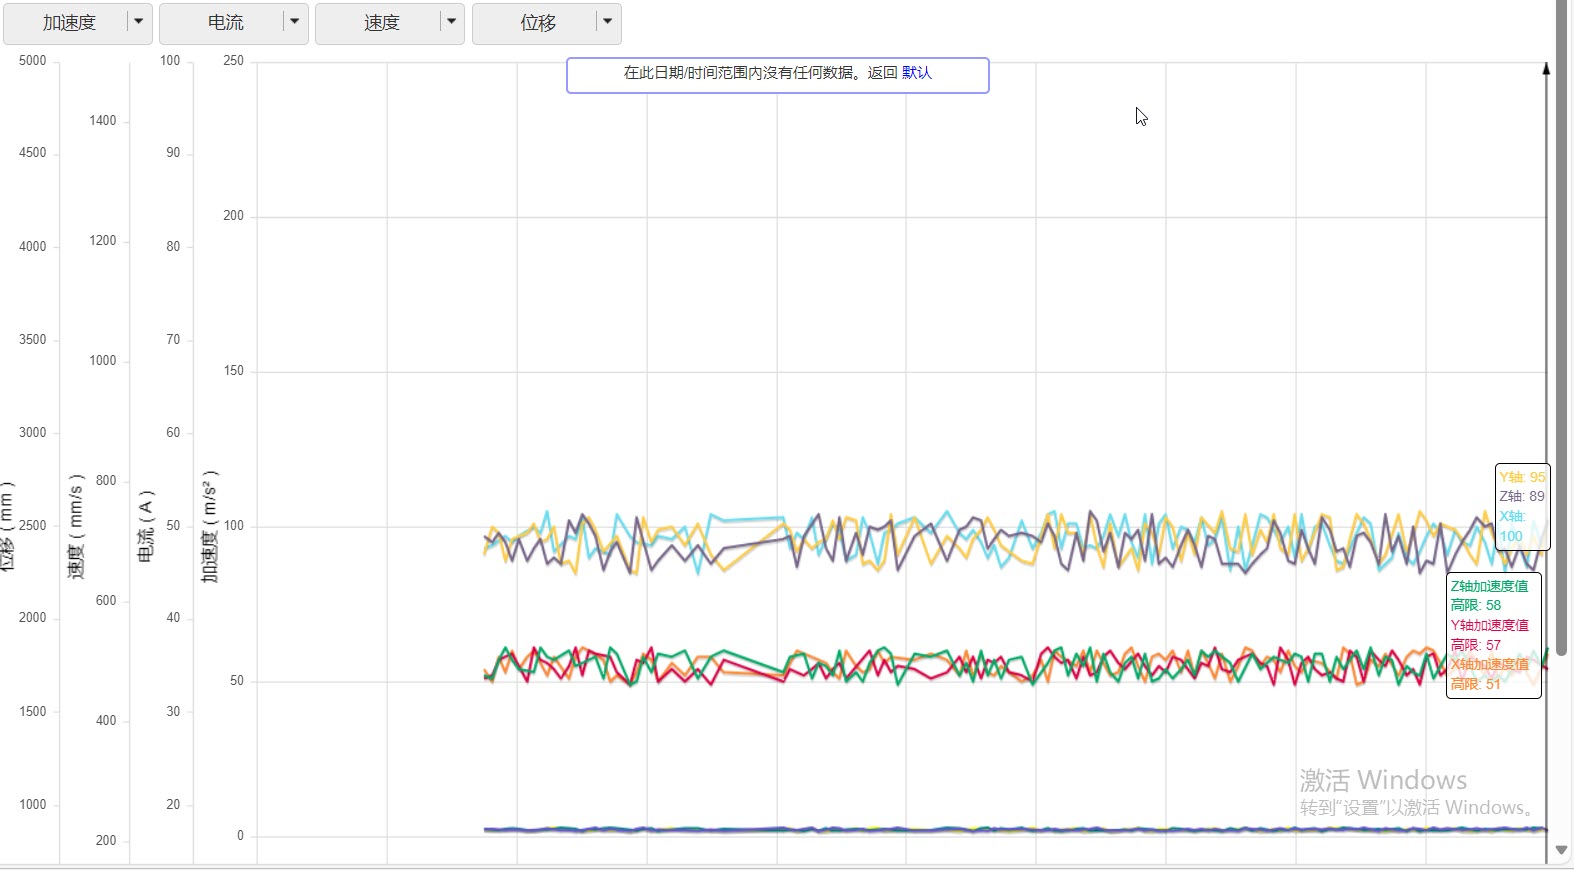Click the Y轴: 95 tooltip value
Image resolution: width=1574 pixels, height=870 pixels.
coord(1522,477)
